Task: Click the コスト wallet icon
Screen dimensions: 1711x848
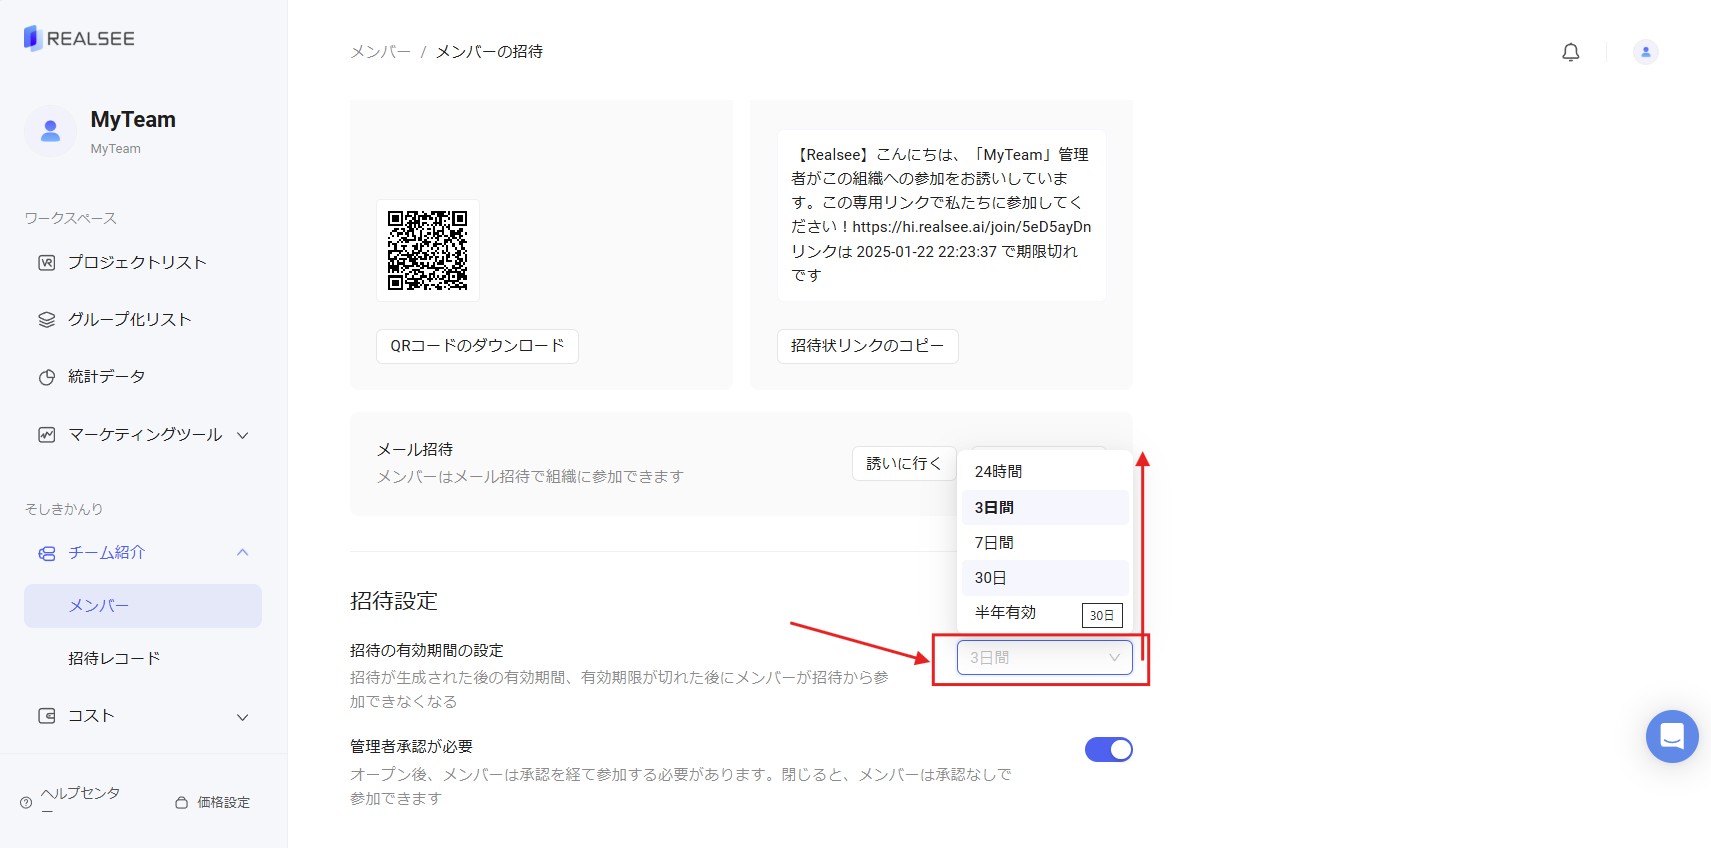Action: pos(46,716)
